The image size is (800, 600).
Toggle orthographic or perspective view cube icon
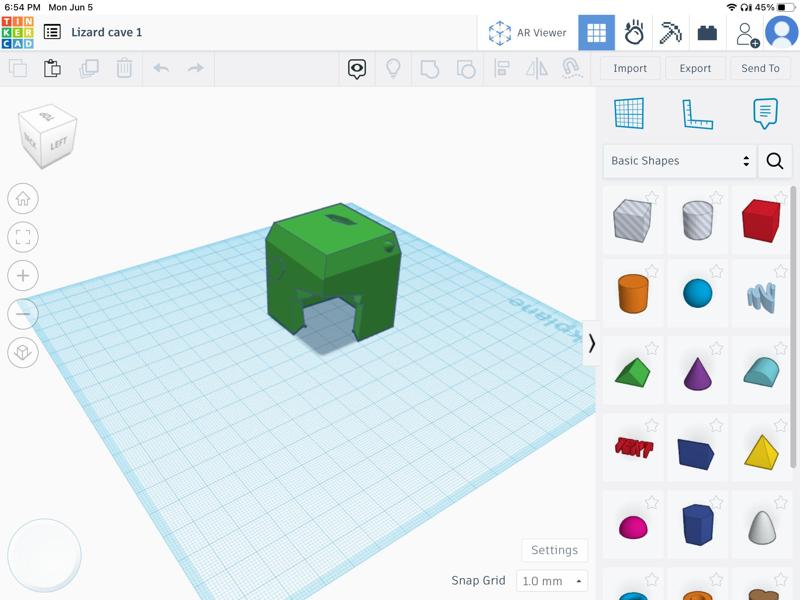click(x=23, y=352)
